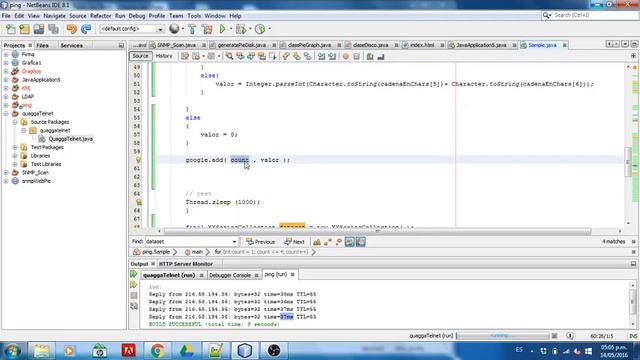Switch editor to Source view

pyautogui.click(x=140, y=56)
